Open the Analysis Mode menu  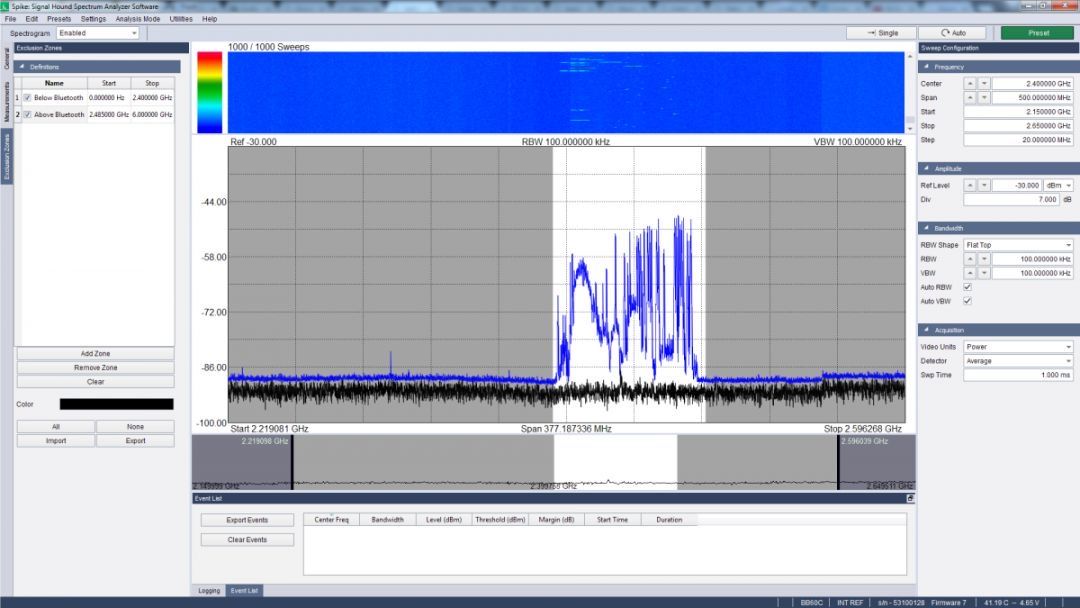(137, 19)
